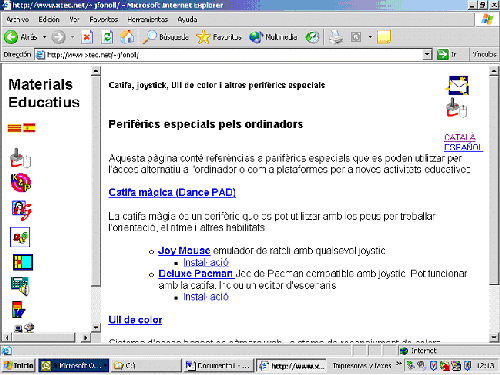Click the Inicio start button on taskbar
This screenshot has width=500, height=375.
pos(19,365)
